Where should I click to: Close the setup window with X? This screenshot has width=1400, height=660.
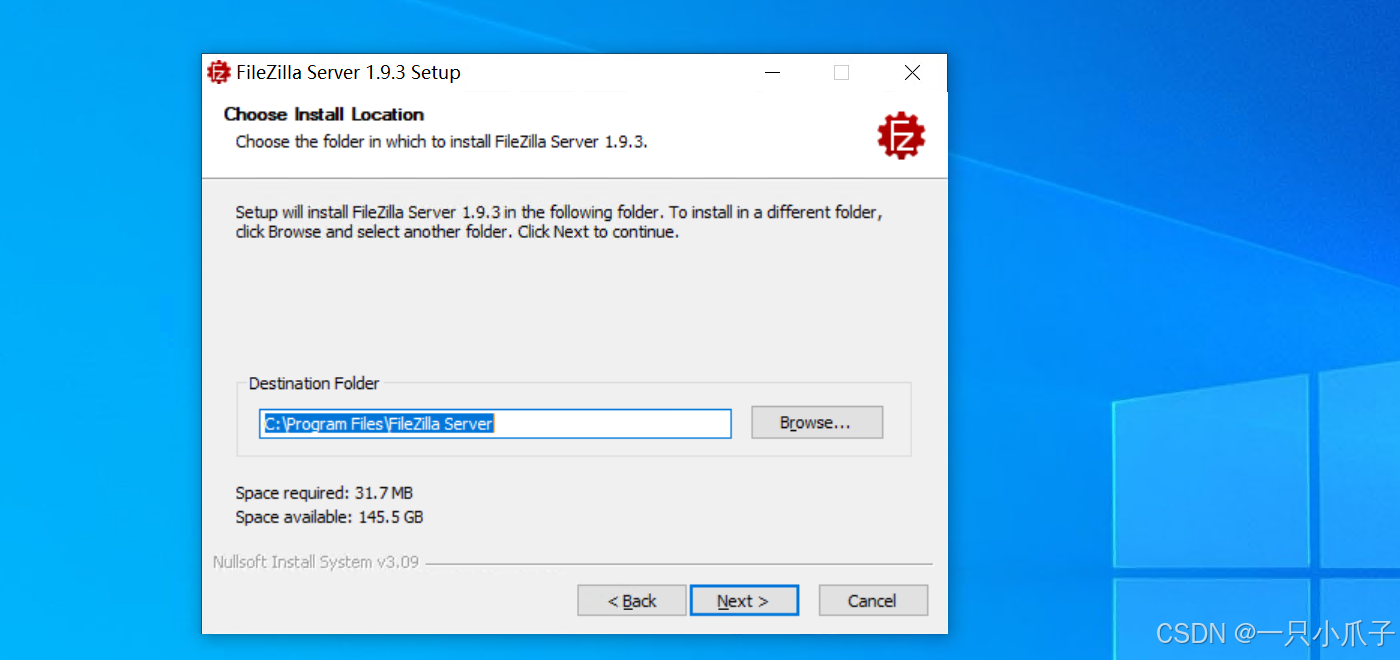point(912,72)
